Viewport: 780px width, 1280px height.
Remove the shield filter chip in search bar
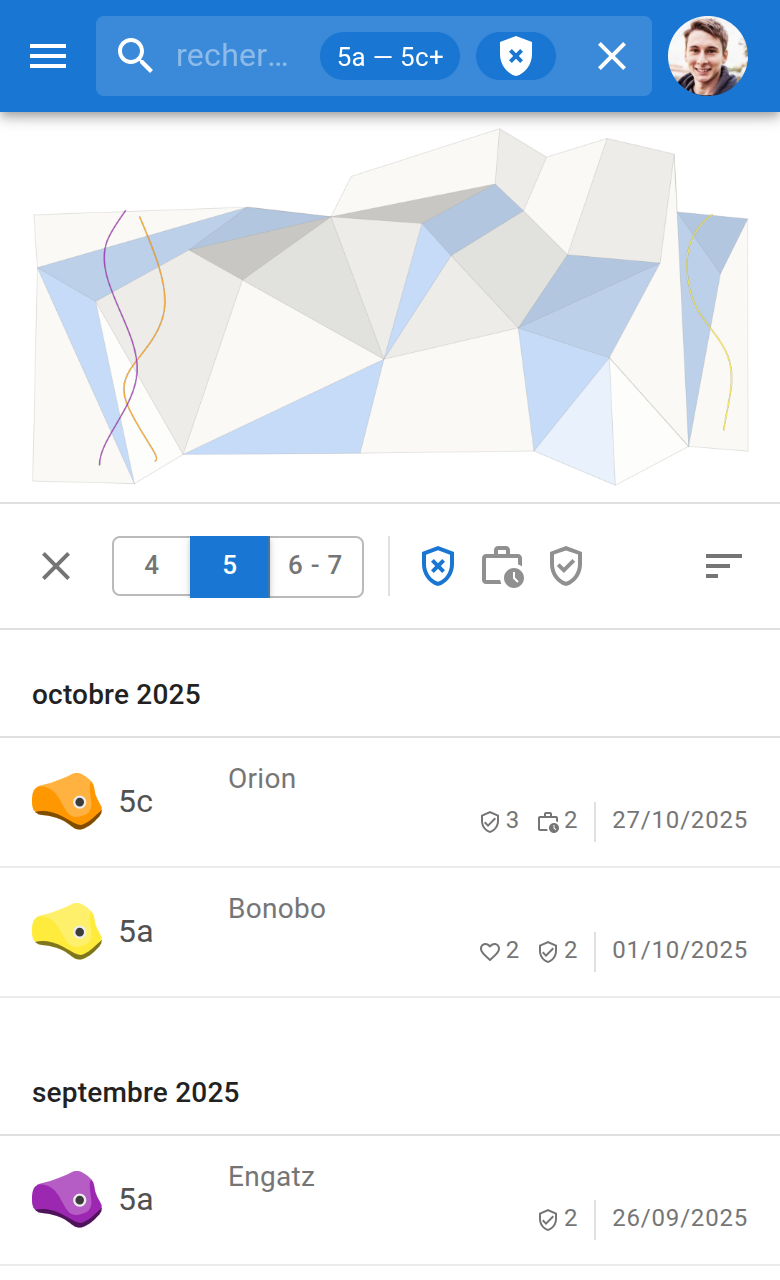tap(515, 56)
